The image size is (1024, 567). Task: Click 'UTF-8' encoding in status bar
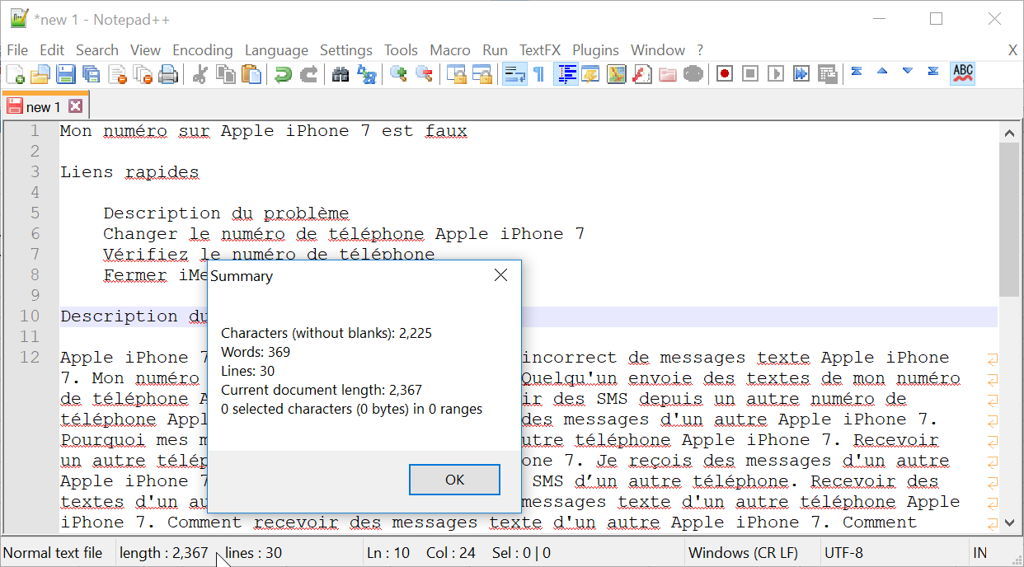[x=844, y=553]
